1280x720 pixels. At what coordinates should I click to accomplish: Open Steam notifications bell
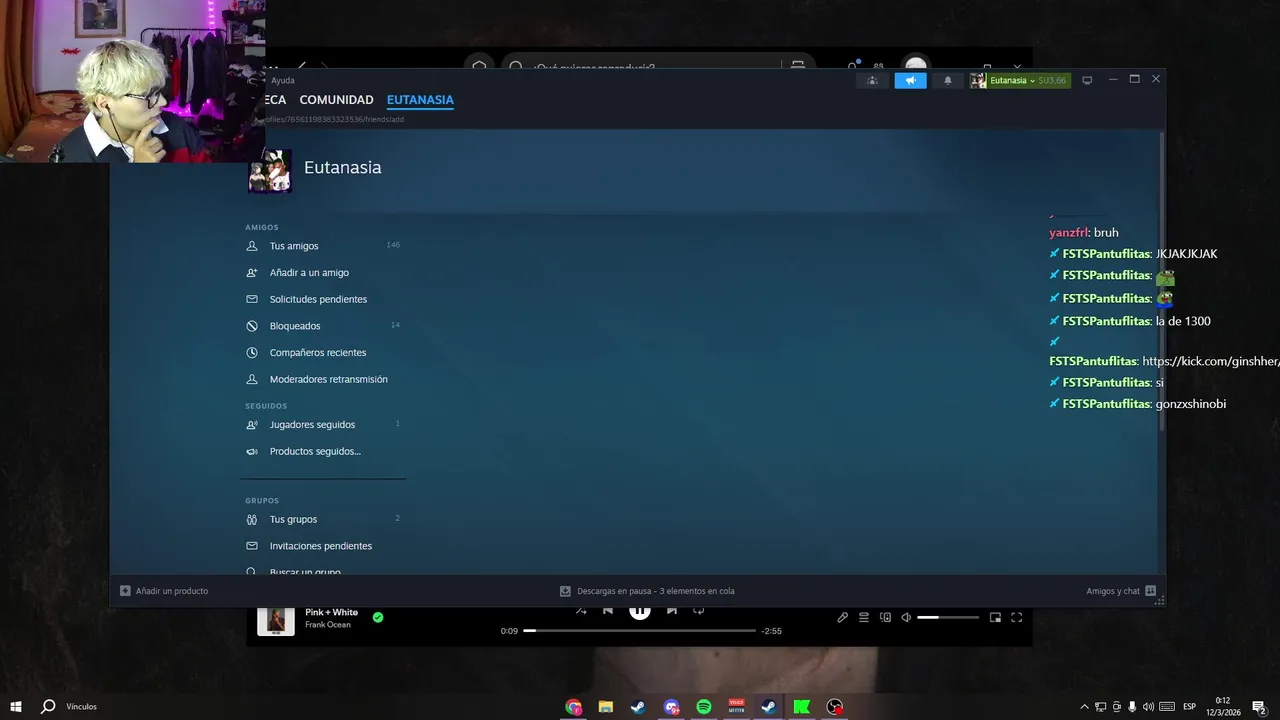[x=948, y=81]
